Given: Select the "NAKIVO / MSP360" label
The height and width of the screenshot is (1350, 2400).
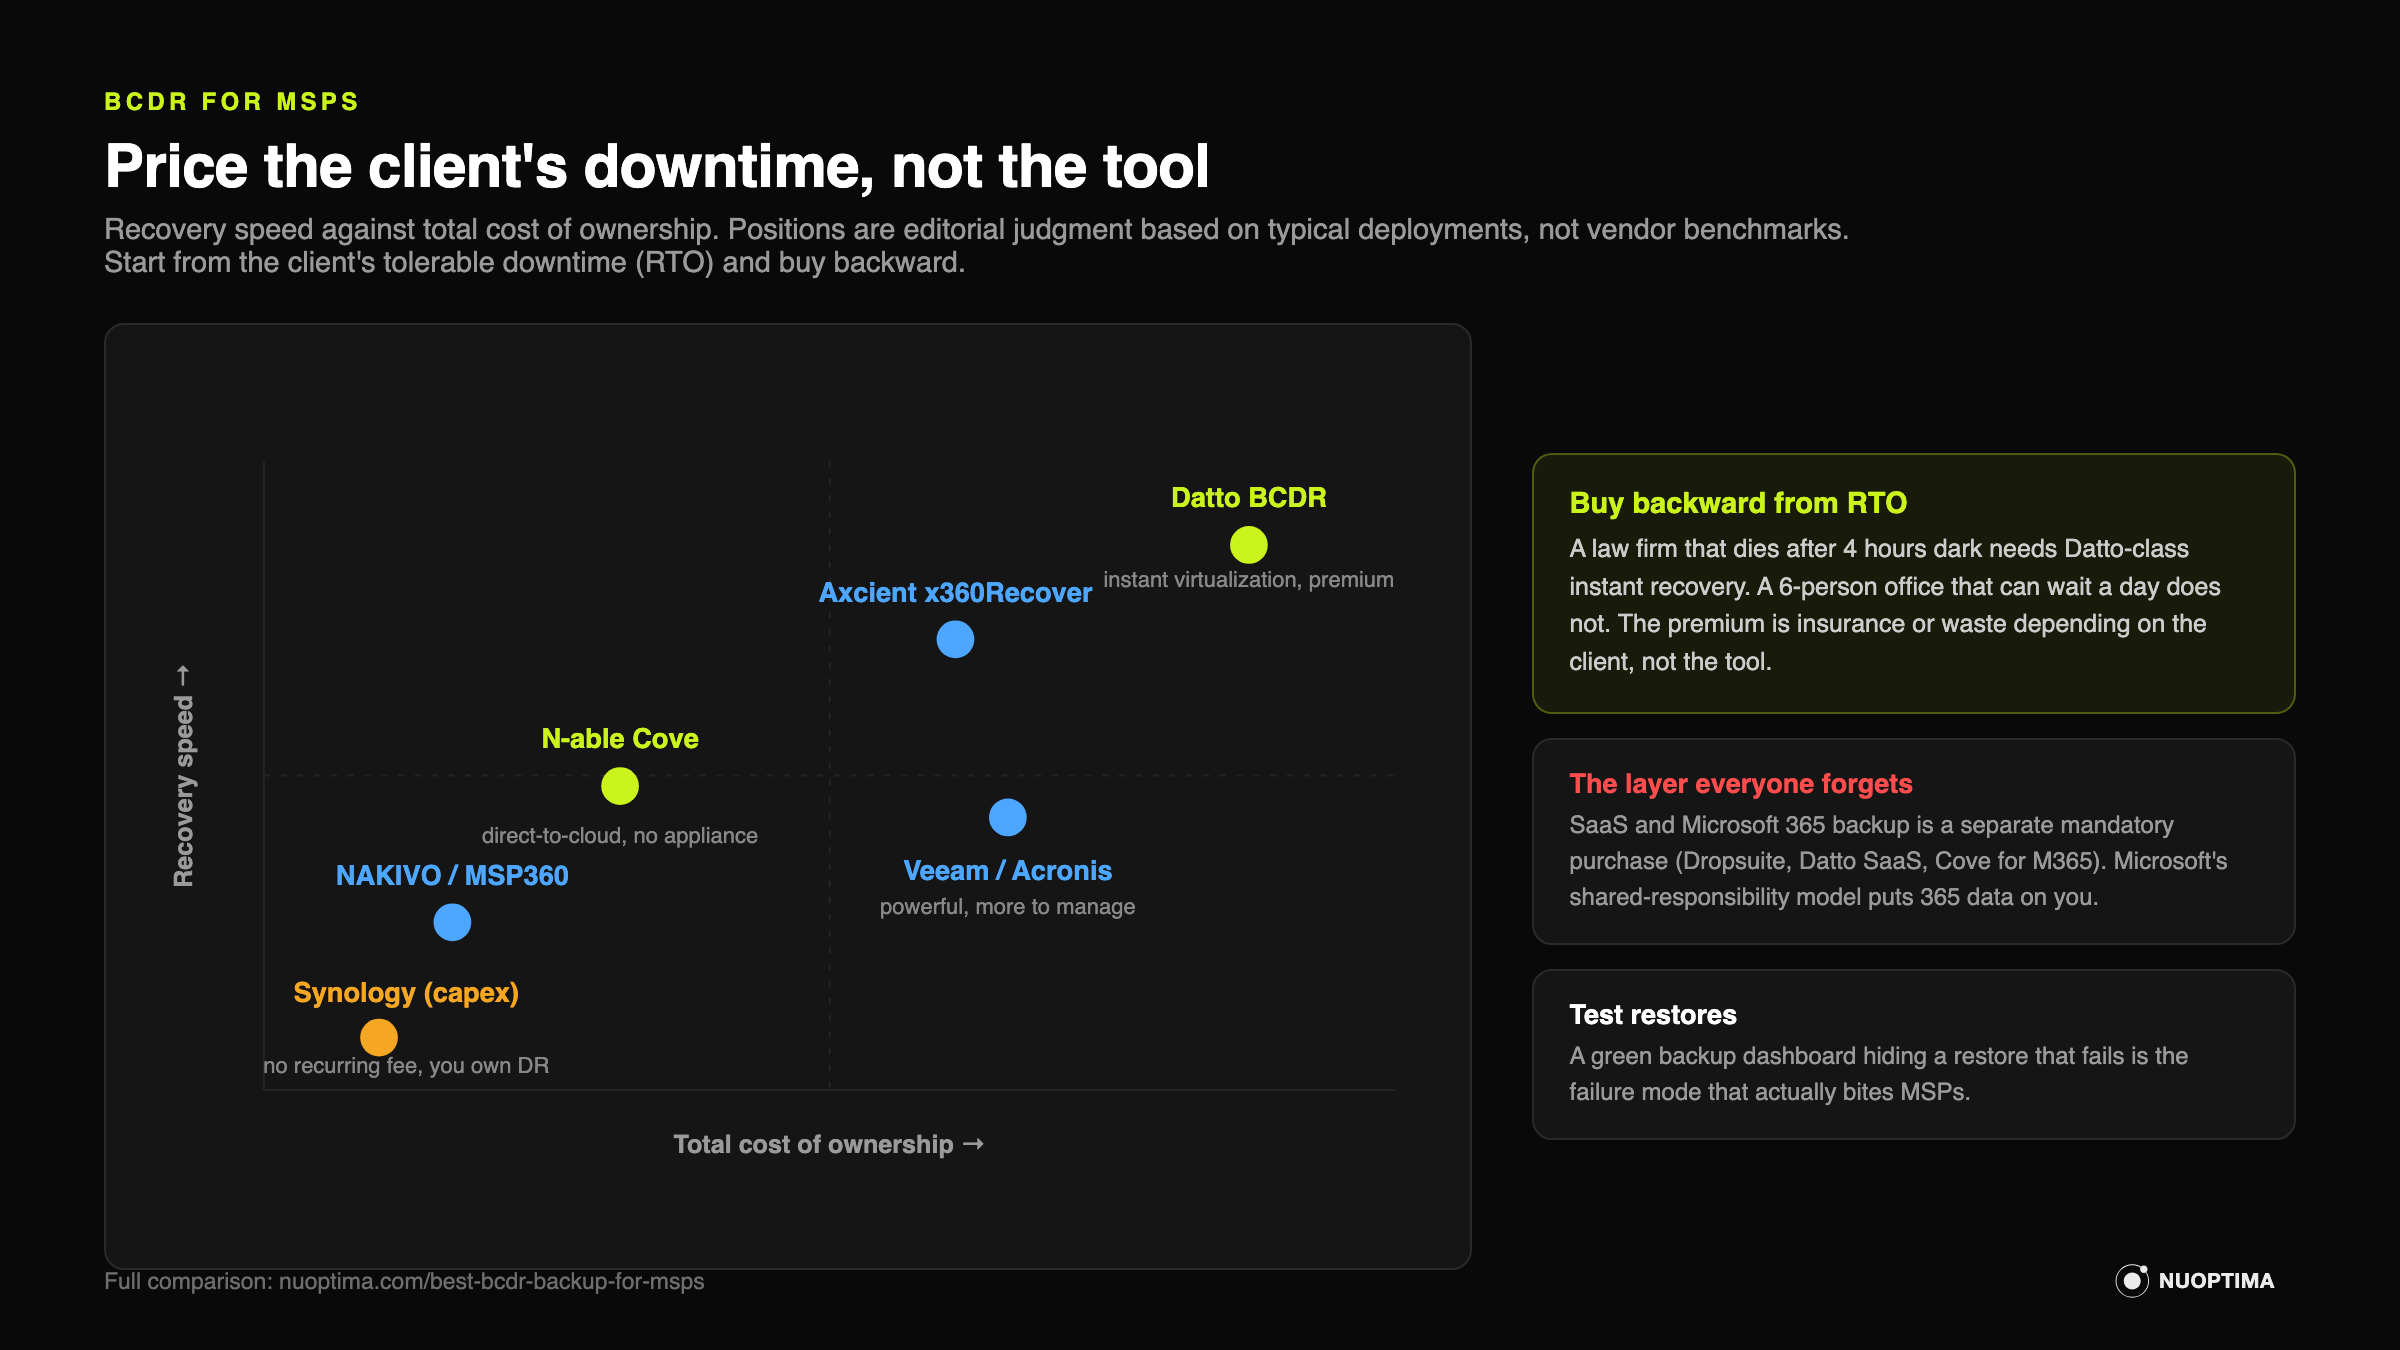Looking at the screenshot, I should pyautogui.click(x=452, y=876).
